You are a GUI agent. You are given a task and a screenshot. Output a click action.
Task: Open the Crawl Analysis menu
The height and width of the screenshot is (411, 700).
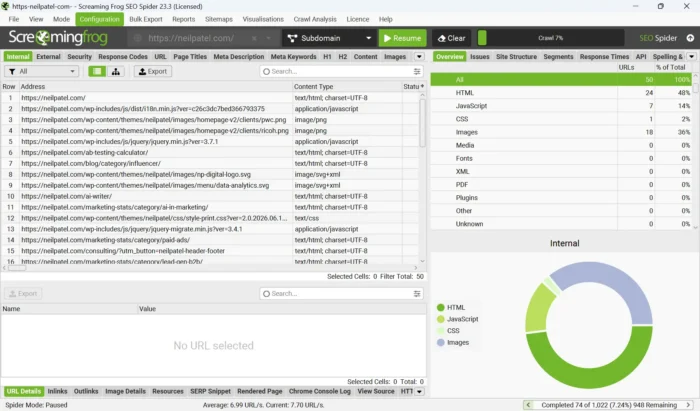[x=315, y=19]
